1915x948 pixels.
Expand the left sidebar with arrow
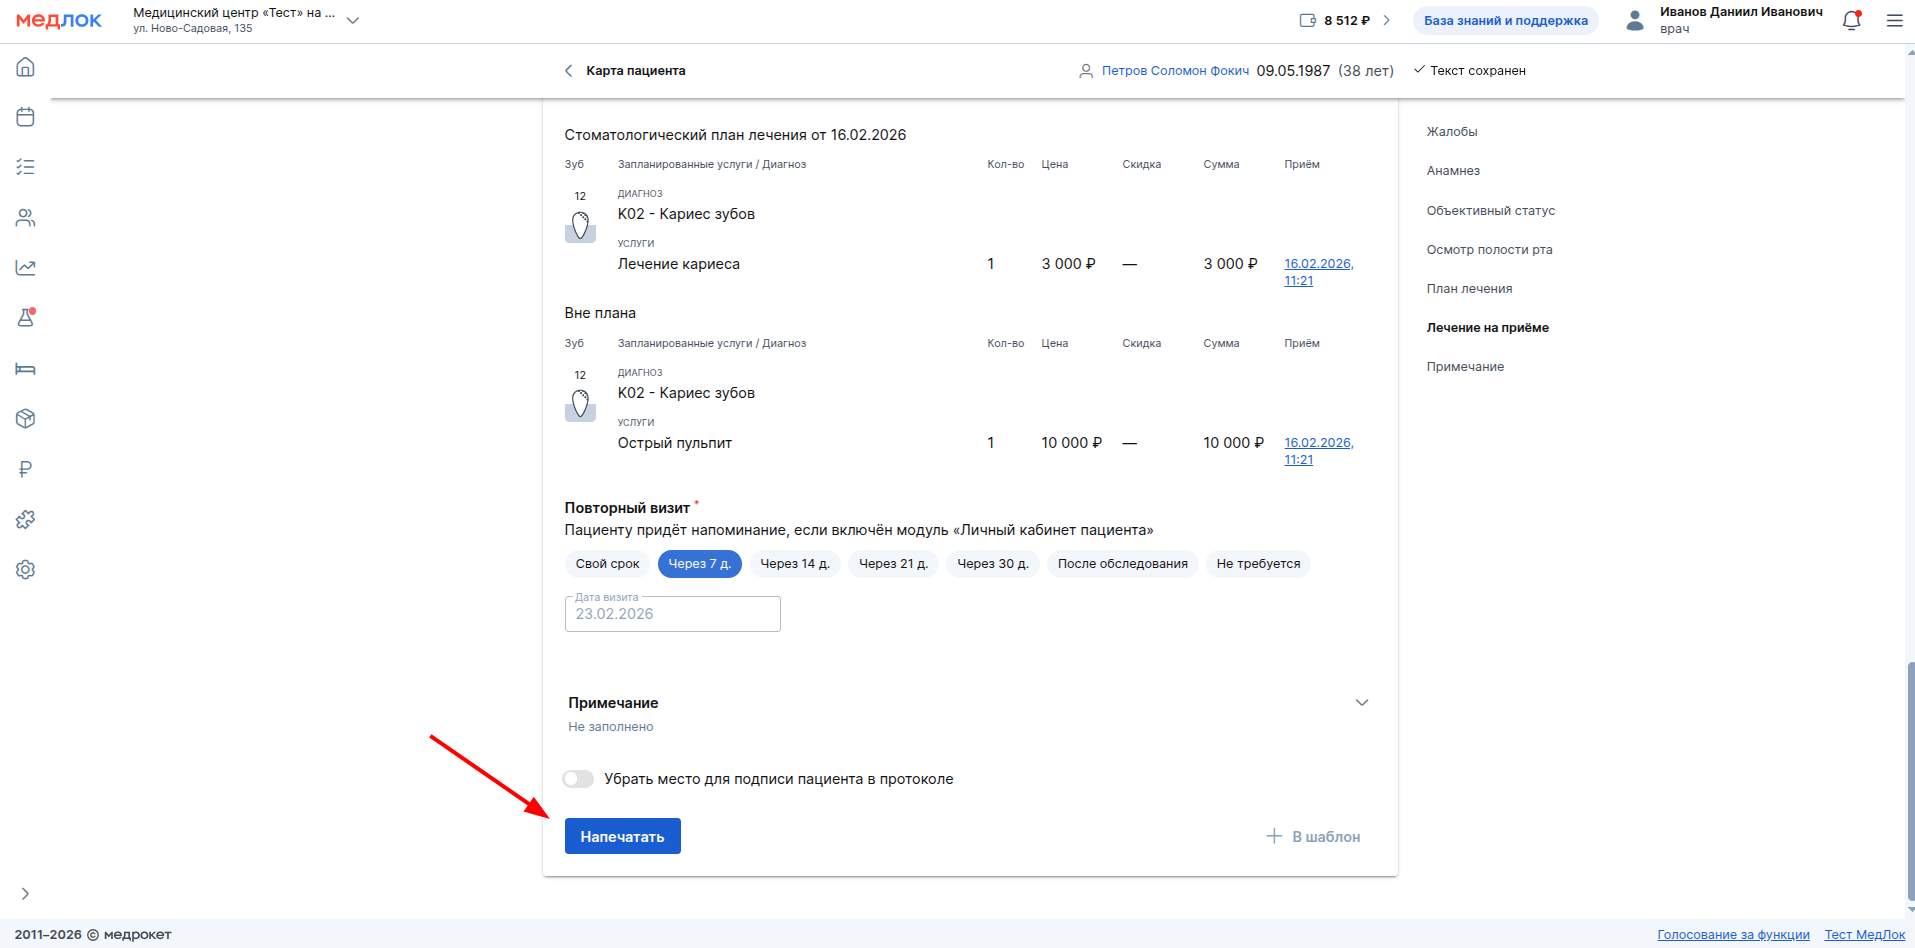coord(25,894)
